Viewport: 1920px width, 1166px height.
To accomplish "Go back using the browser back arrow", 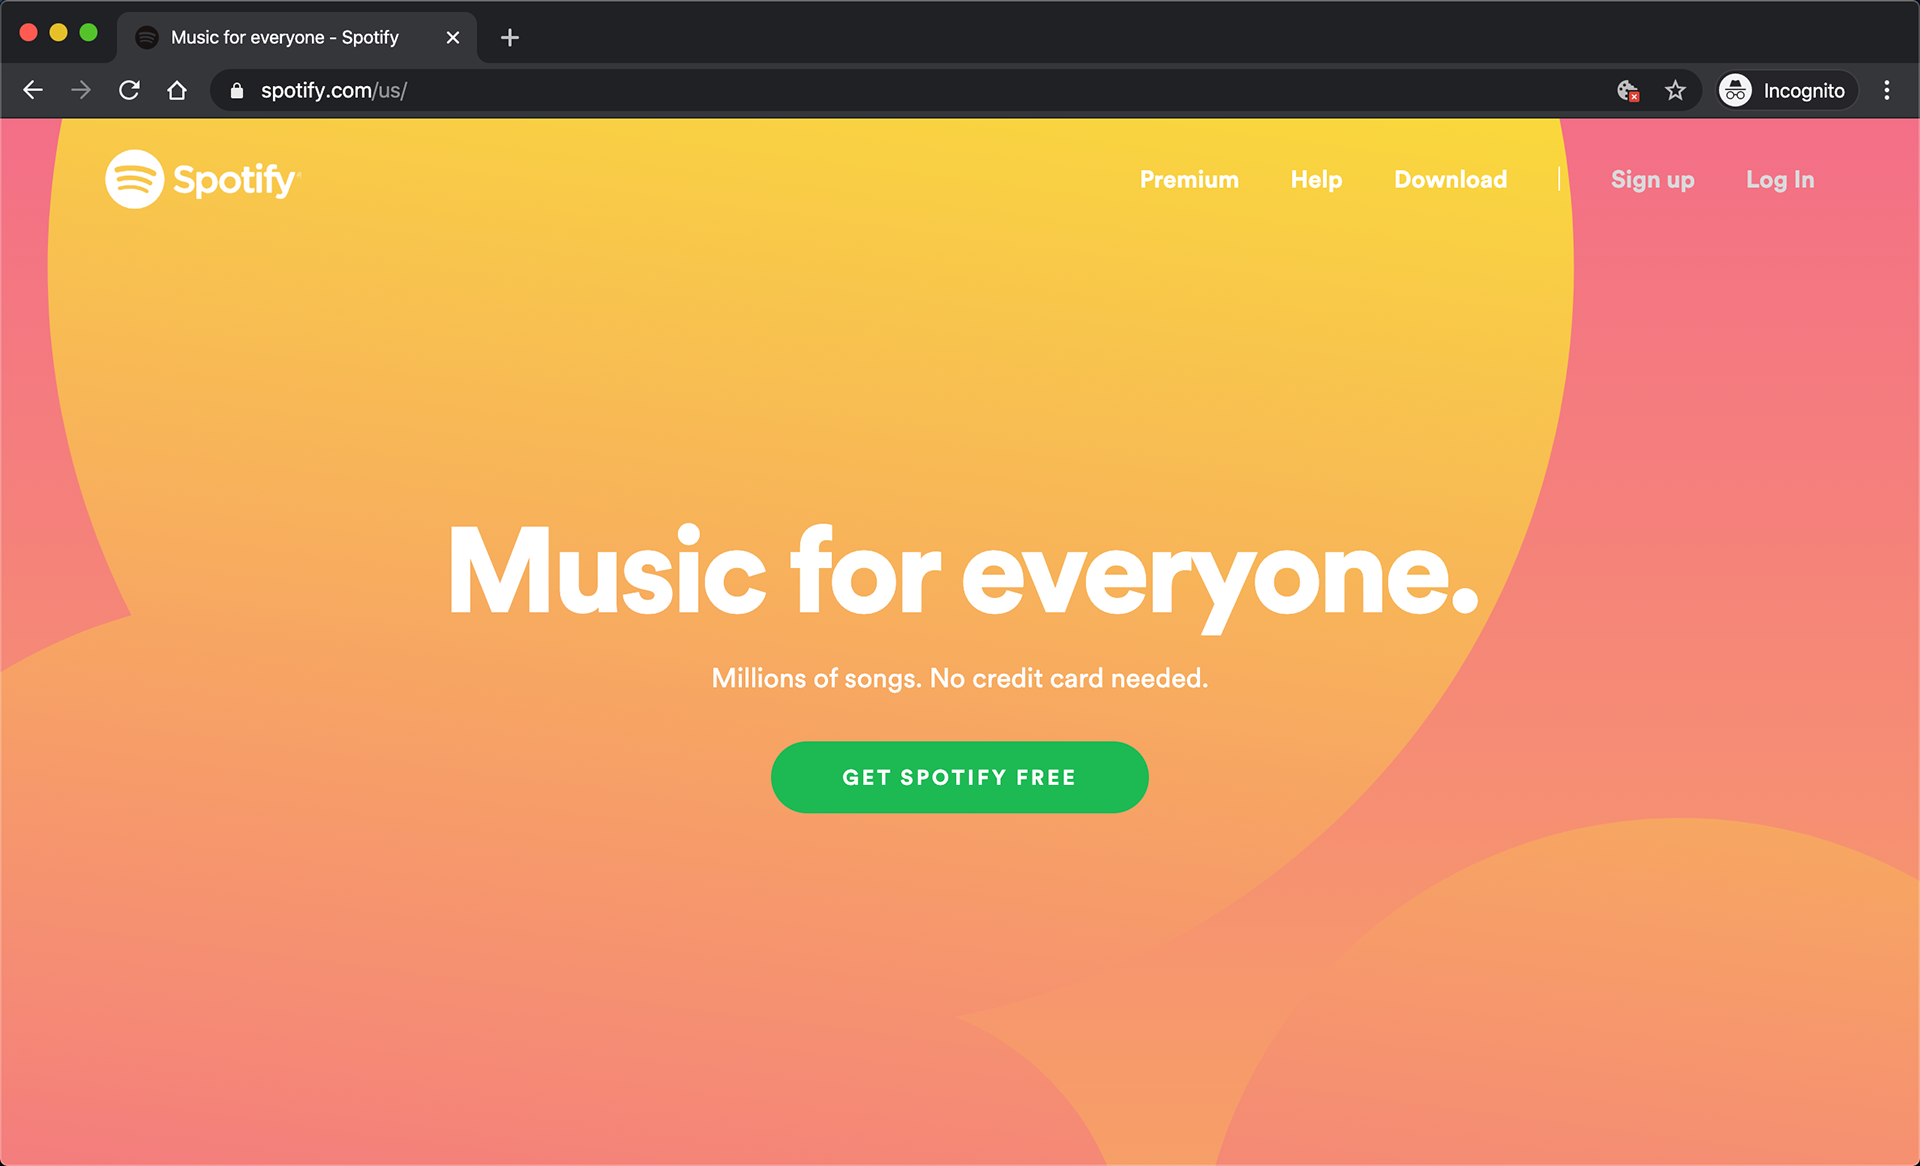I will [33, 90].
